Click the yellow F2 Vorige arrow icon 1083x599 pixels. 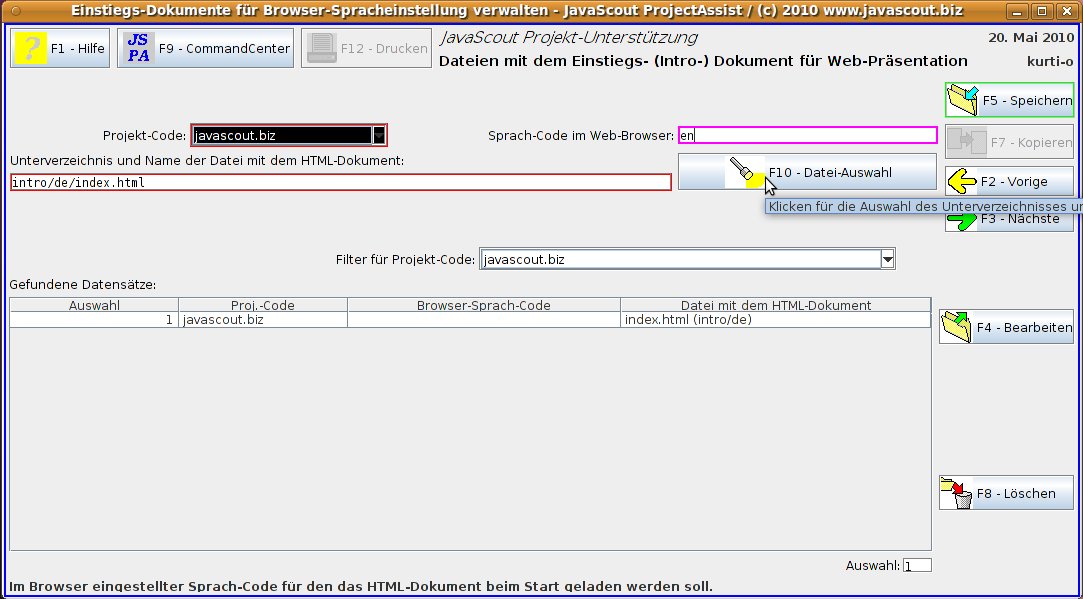point(962,181)
